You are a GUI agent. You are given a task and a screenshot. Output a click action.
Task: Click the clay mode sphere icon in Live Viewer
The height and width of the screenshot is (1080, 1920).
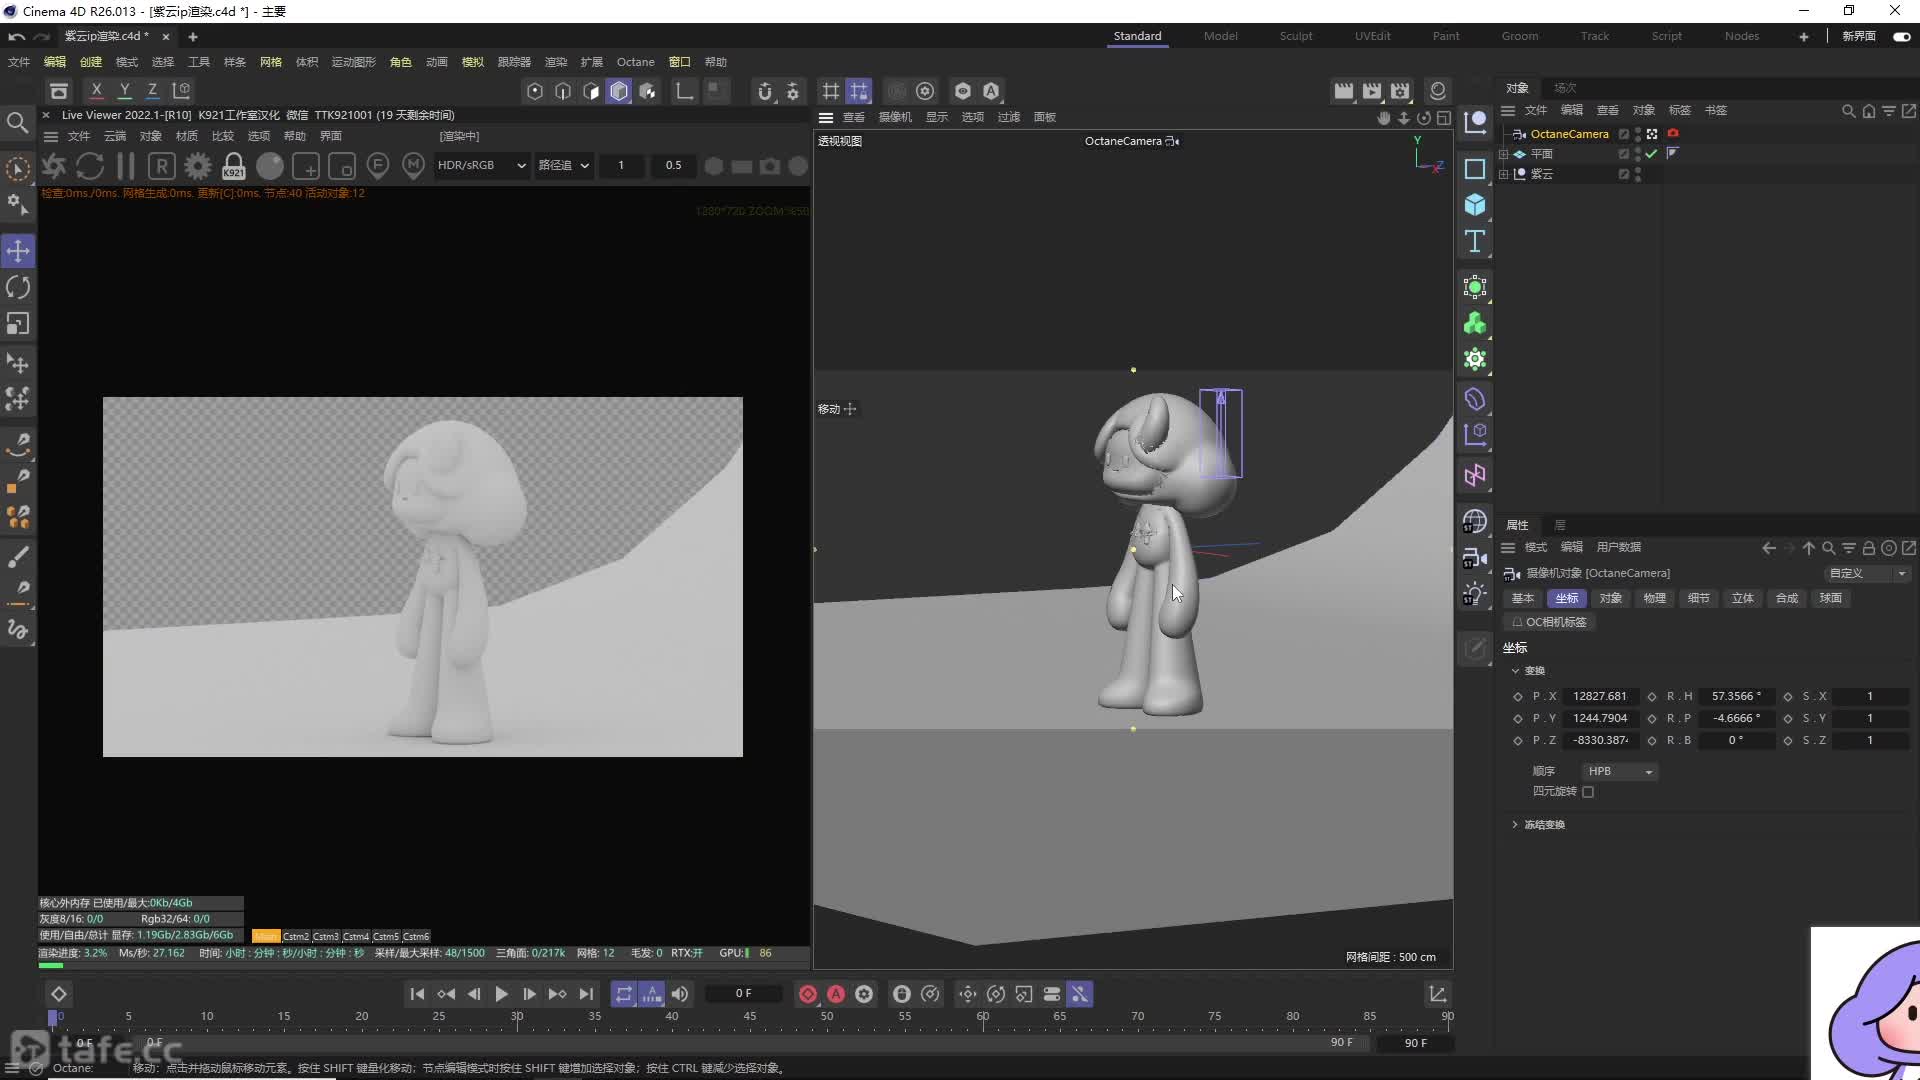[269, 166]
